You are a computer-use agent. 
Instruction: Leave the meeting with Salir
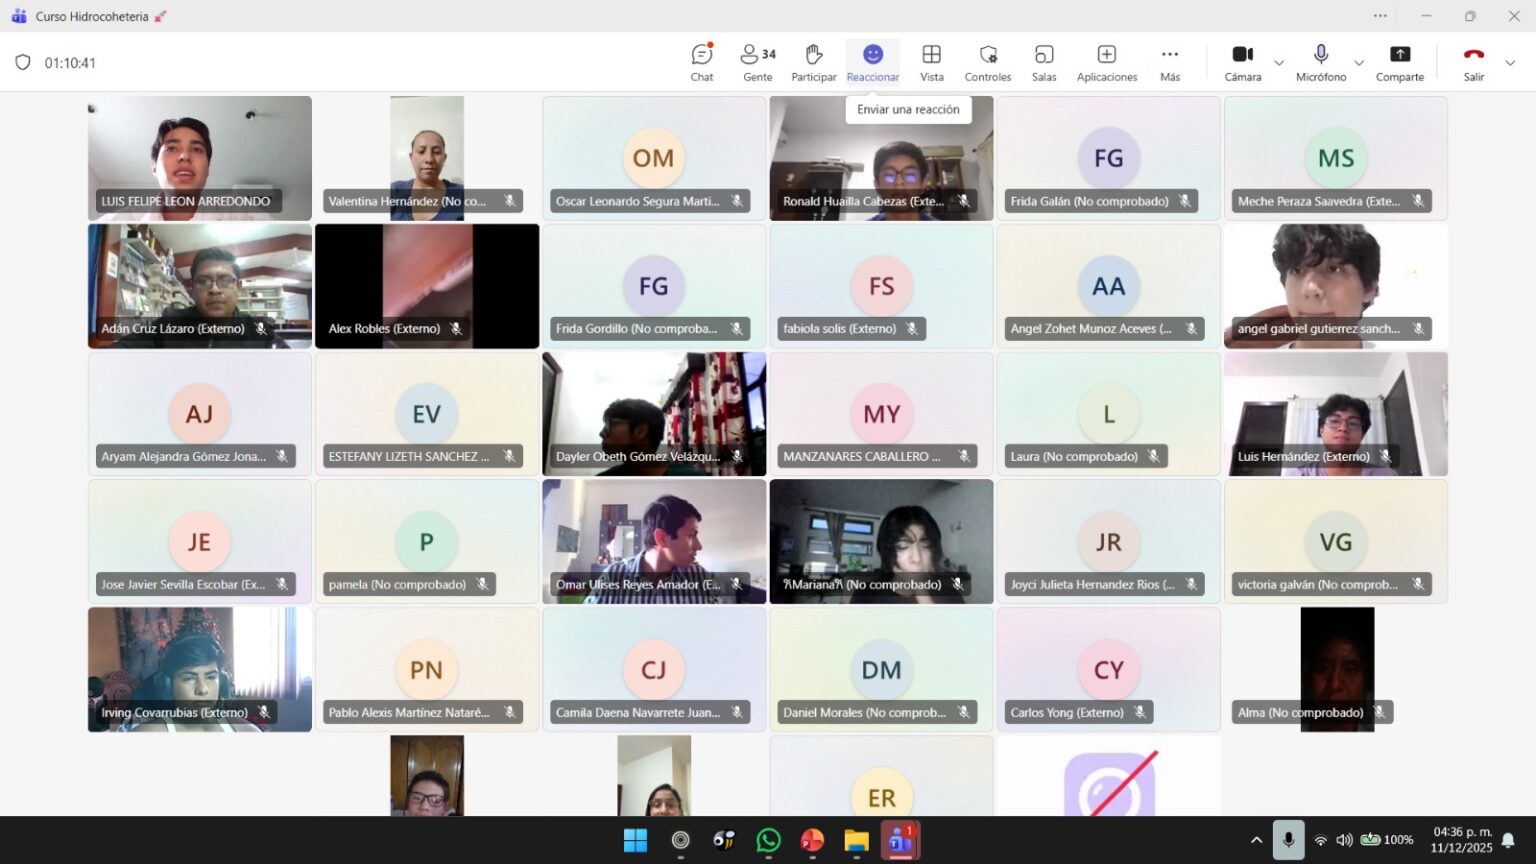click(1473, 62)
